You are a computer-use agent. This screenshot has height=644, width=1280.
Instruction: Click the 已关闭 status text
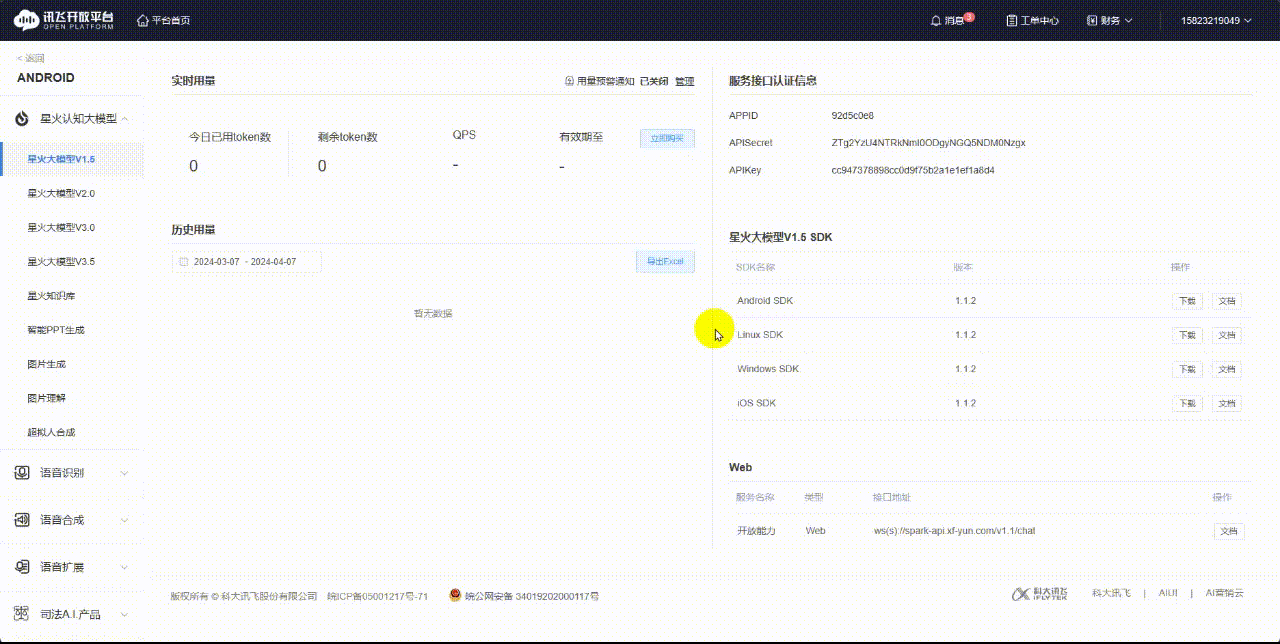pos(654,81)
